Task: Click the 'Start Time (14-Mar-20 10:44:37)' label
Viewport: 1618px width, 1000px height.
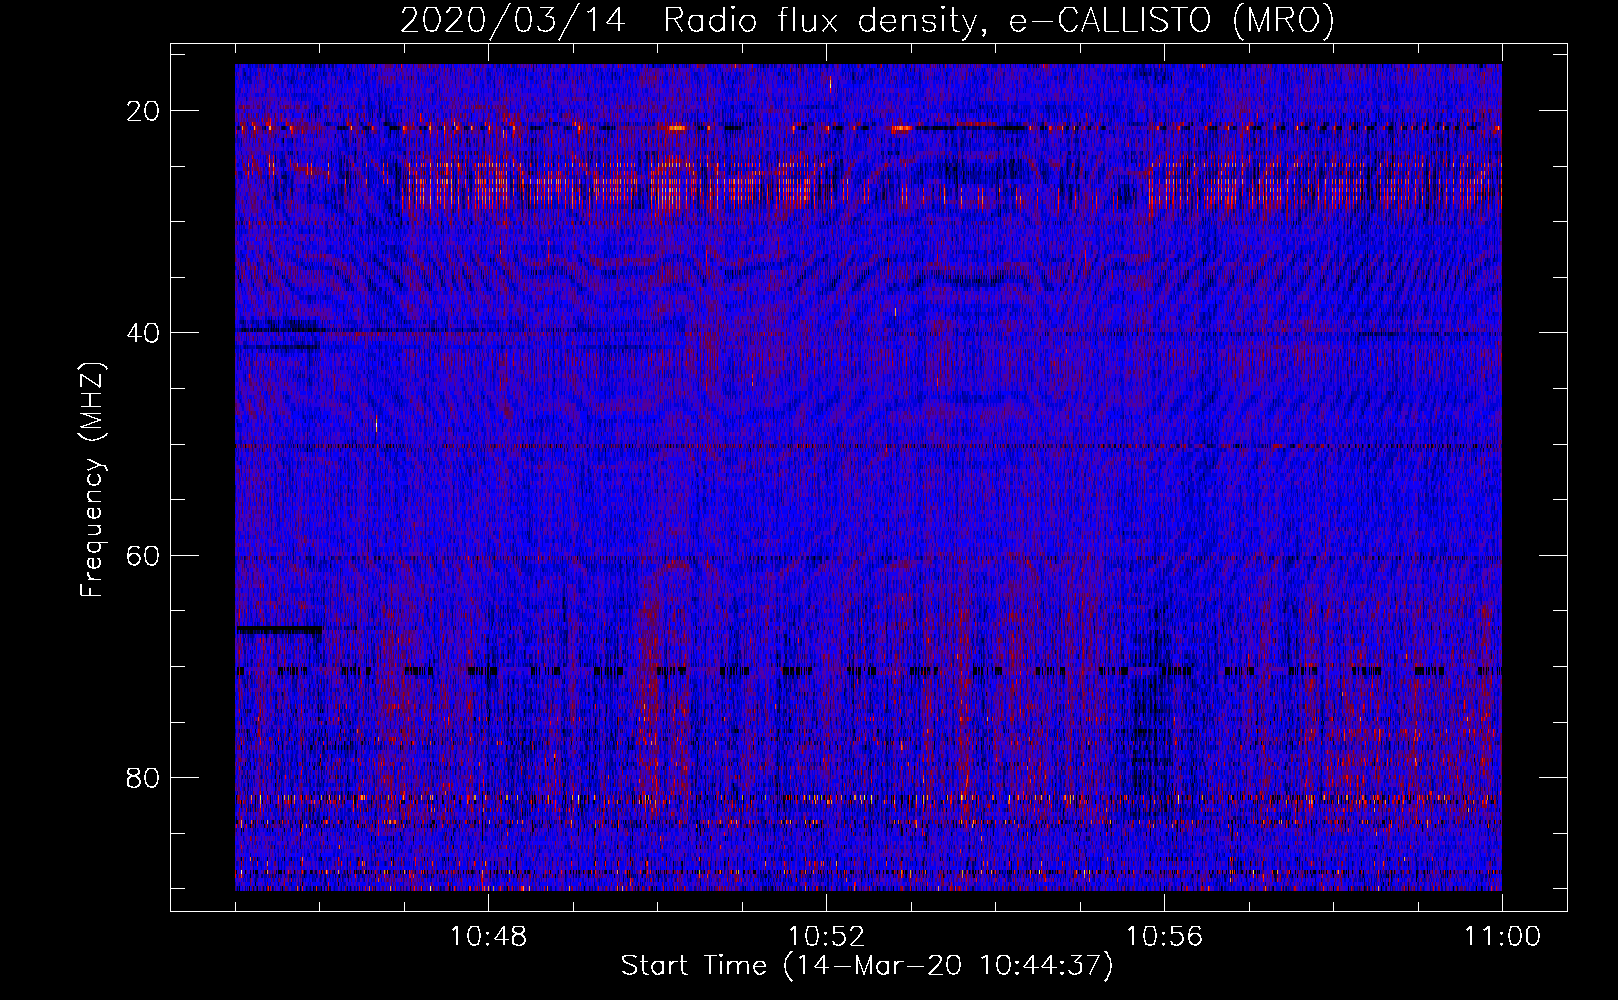Action: [867, 966]
